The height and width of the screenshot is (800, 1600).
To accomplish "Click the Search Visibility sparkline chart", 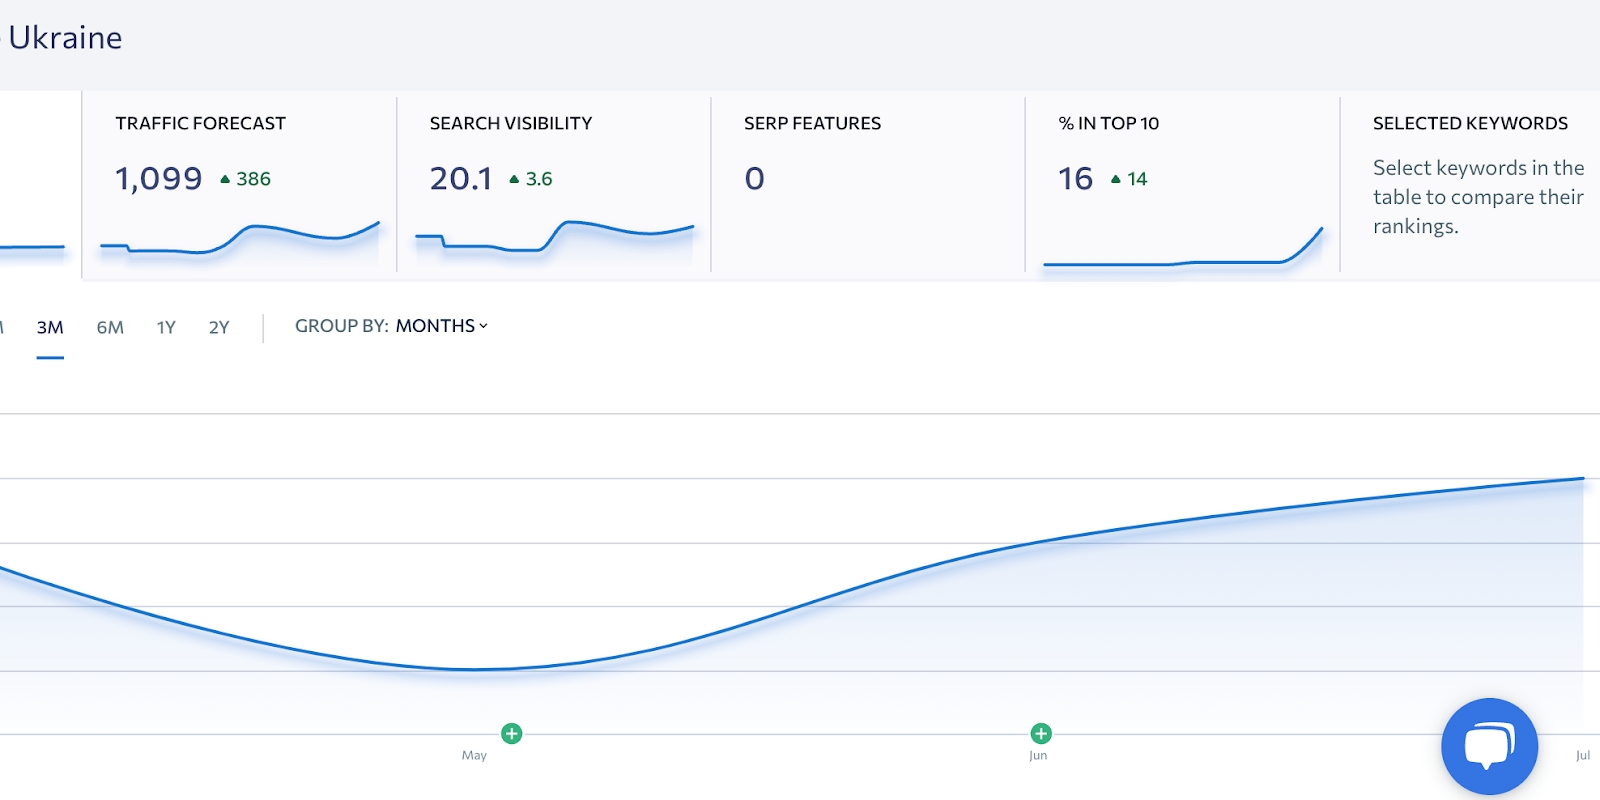I will (x=554, y=238).
